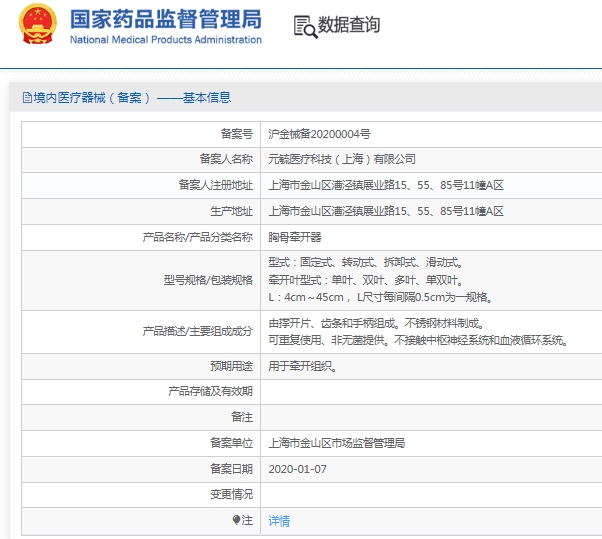Select the filing date 2020-01-07

pos(298,469)
